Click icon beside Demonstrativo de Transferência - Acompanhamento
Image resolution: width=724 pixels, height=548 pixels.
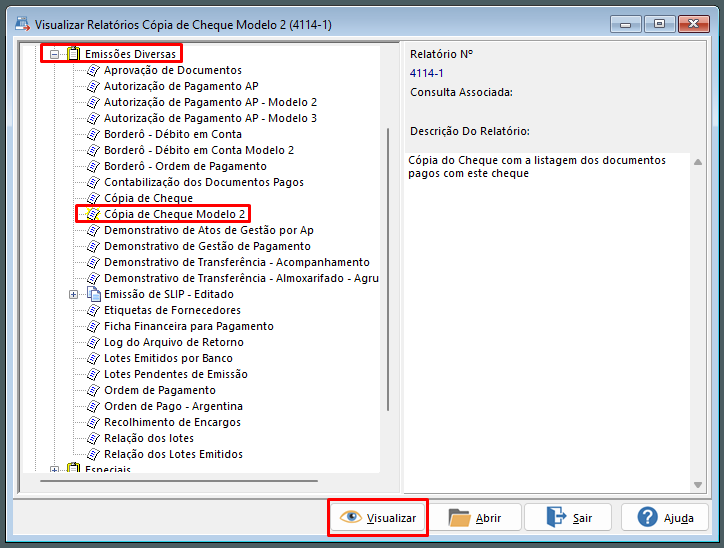point(94,262)
